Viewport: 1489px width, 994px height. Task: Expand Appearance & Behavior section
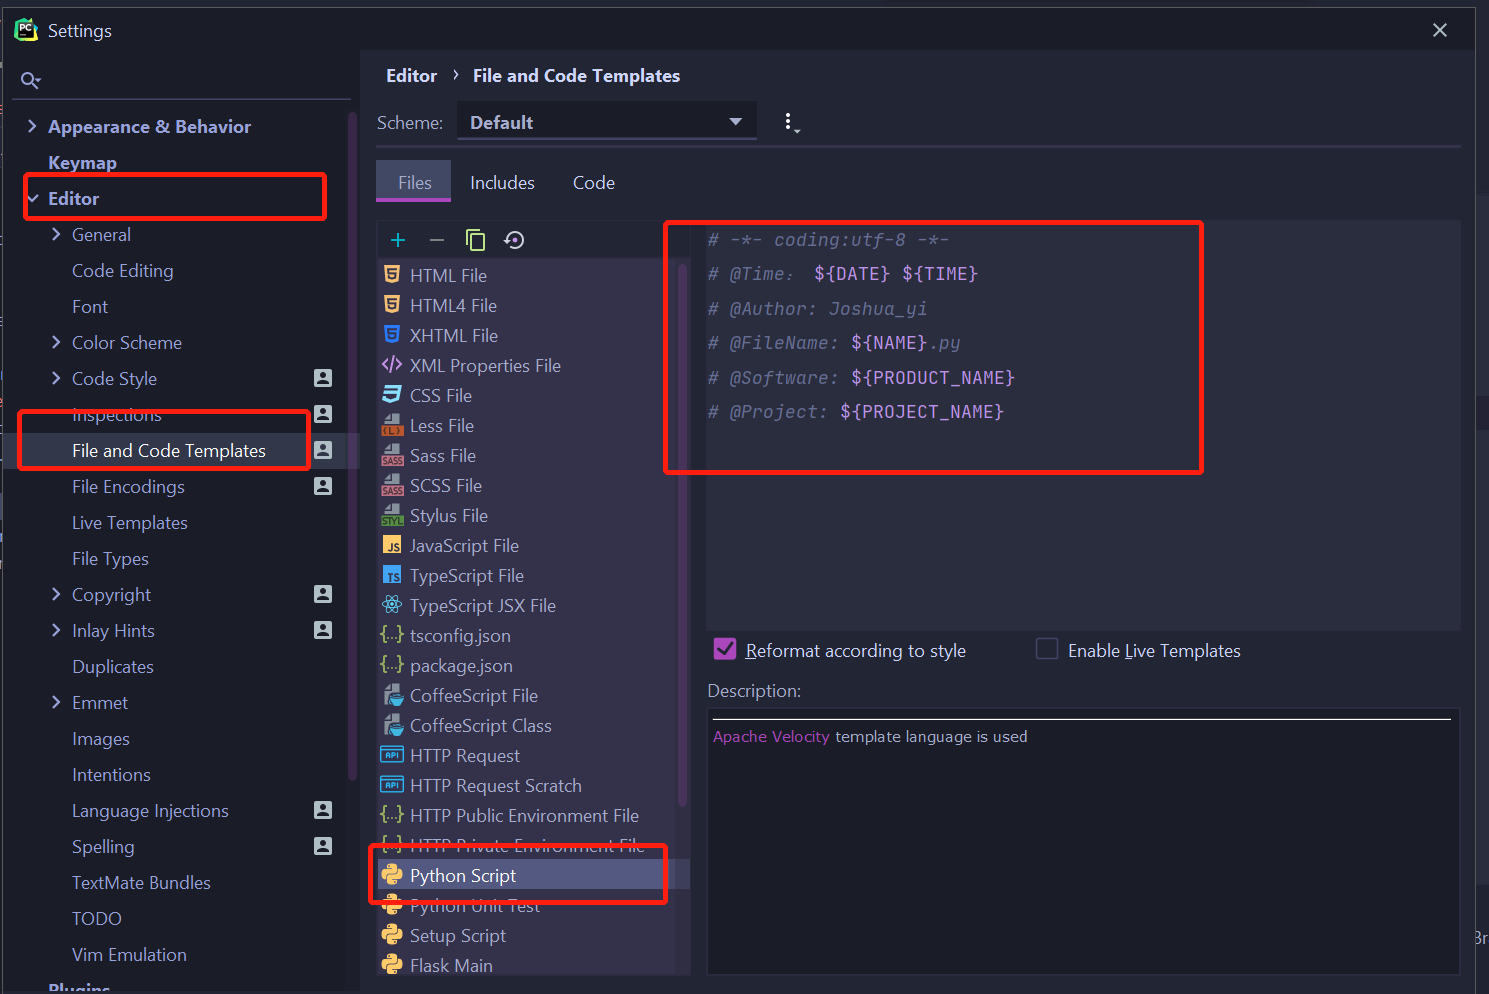coord(32,126)
